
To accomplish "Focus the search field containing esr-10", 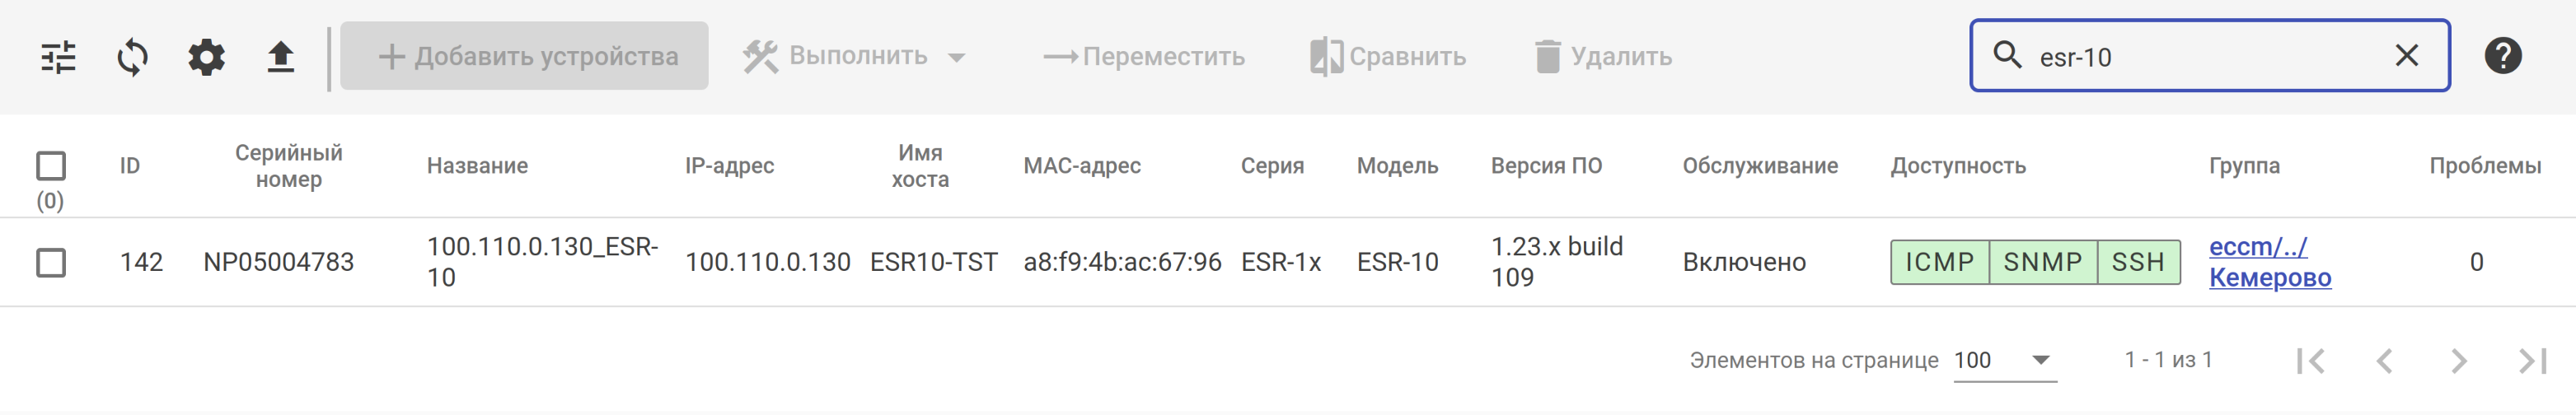I will (x=2200, y=57).
